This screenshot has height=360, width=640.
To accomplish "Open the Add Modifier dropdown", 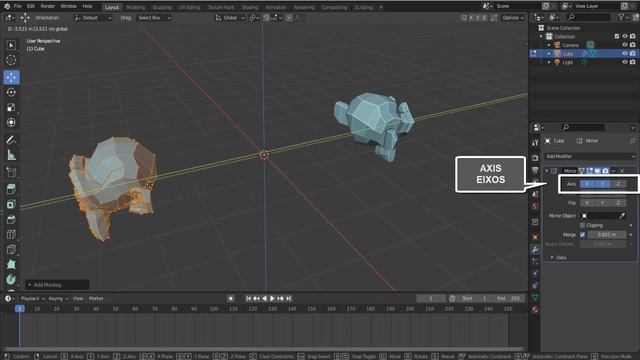I will point(590,156).
